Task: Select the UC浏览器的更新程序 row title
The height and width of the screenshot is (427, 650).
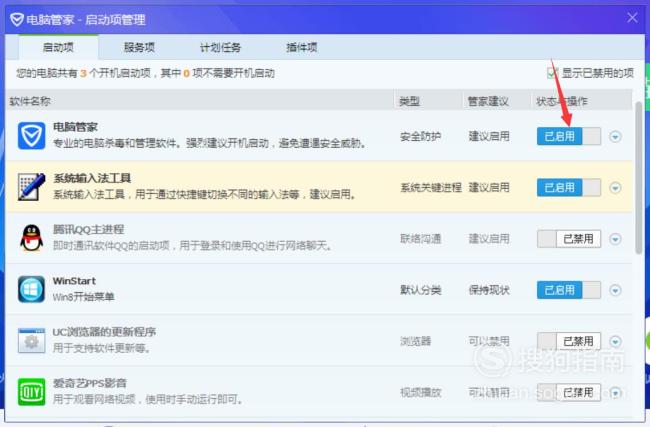Action: point(104,332)
